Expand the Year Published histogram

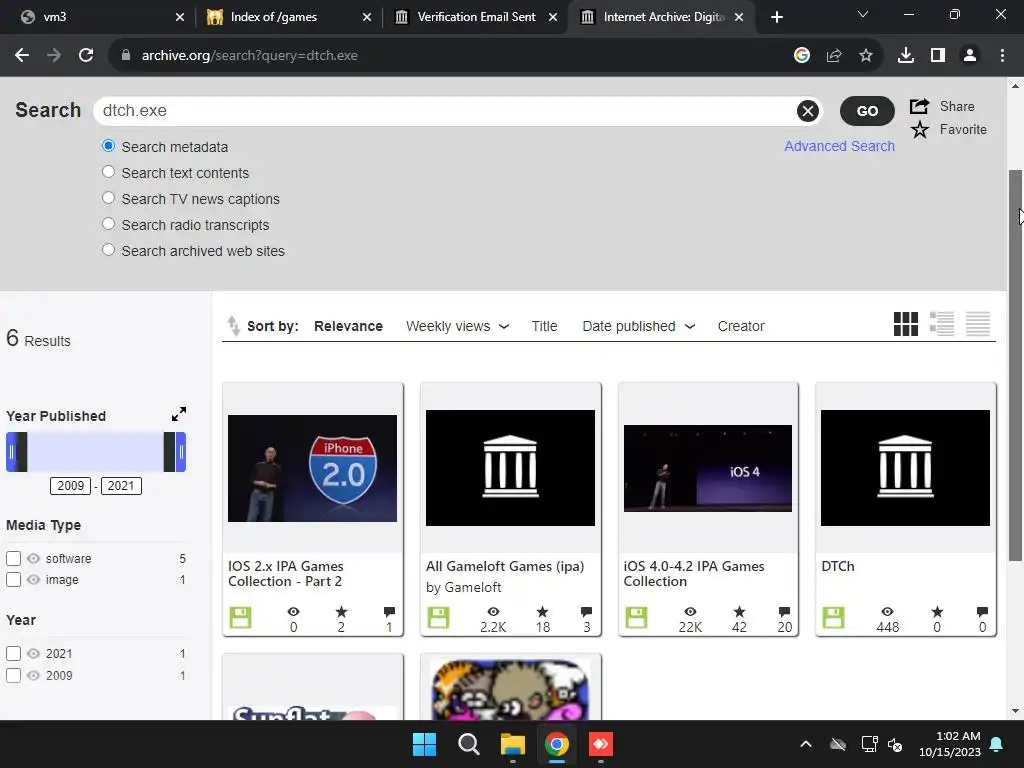[x=178, y=414]
